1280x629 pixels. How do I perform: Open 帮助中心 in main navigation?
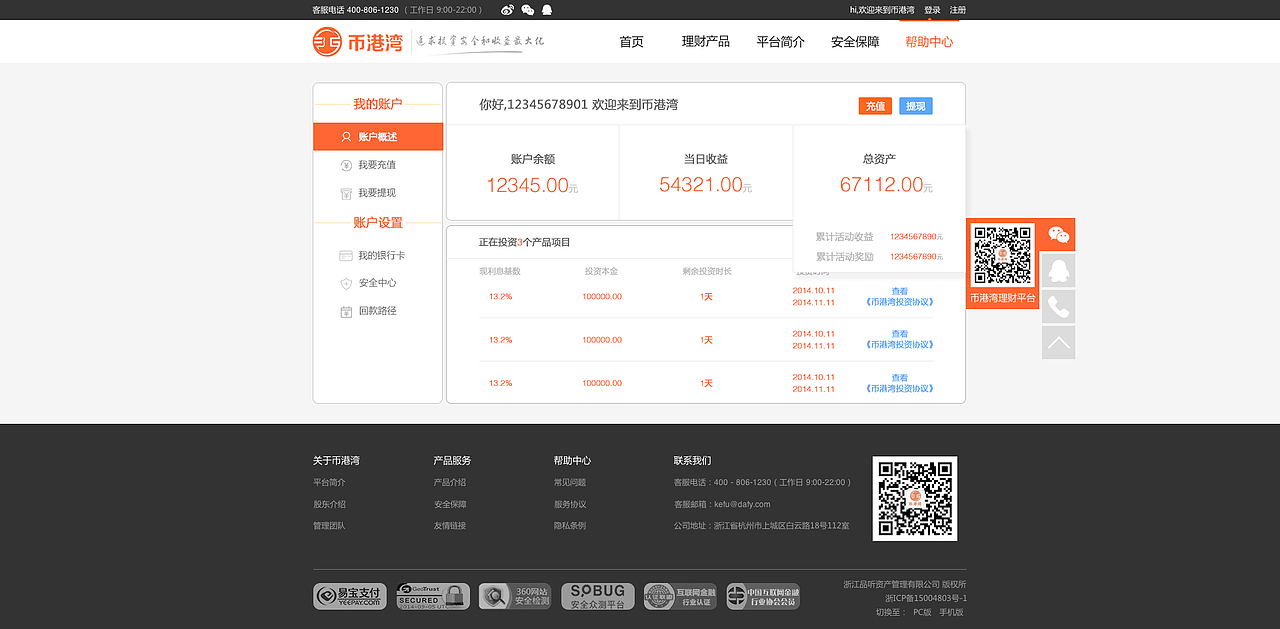929,42
